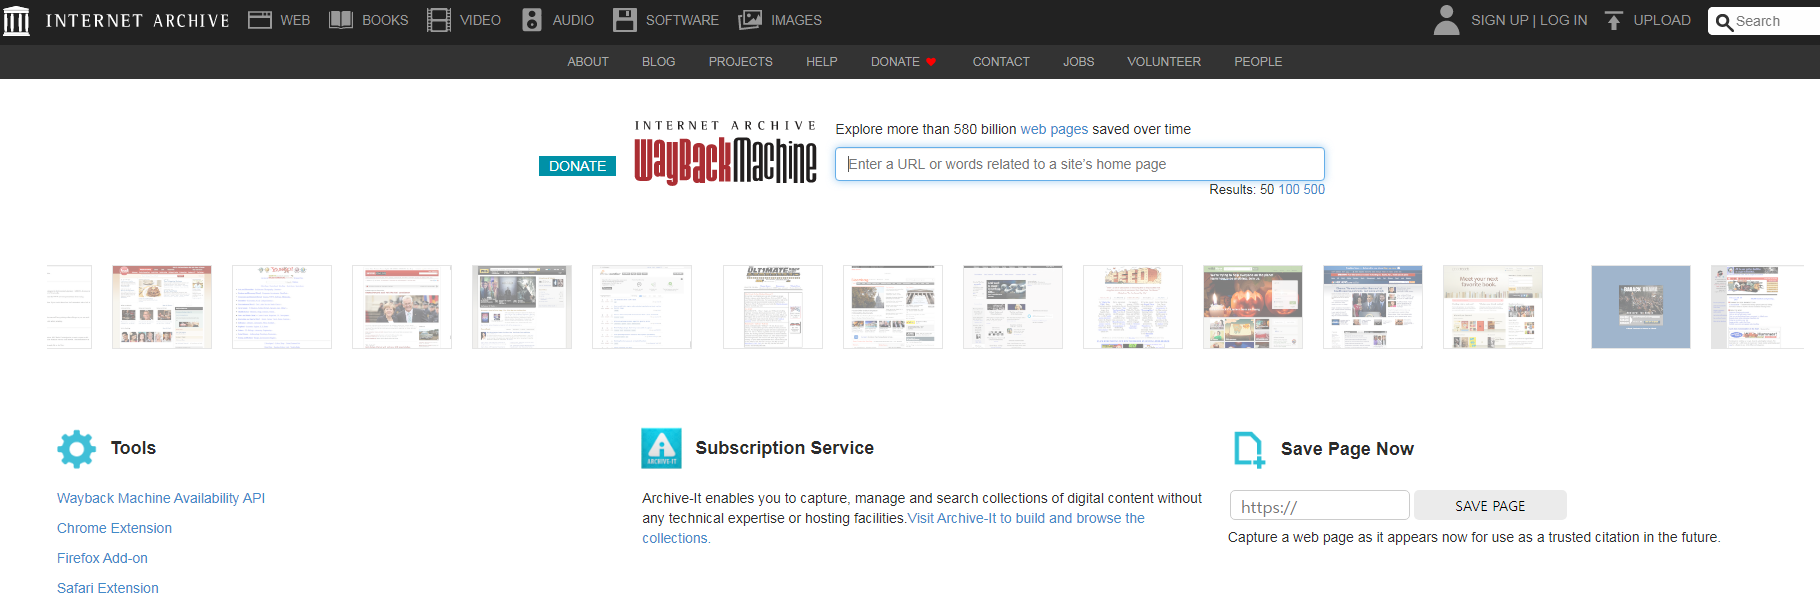1820x605 pixels.
Task: Open the Ultimate-titled site thumbnail
Action: tap(773, 307)
